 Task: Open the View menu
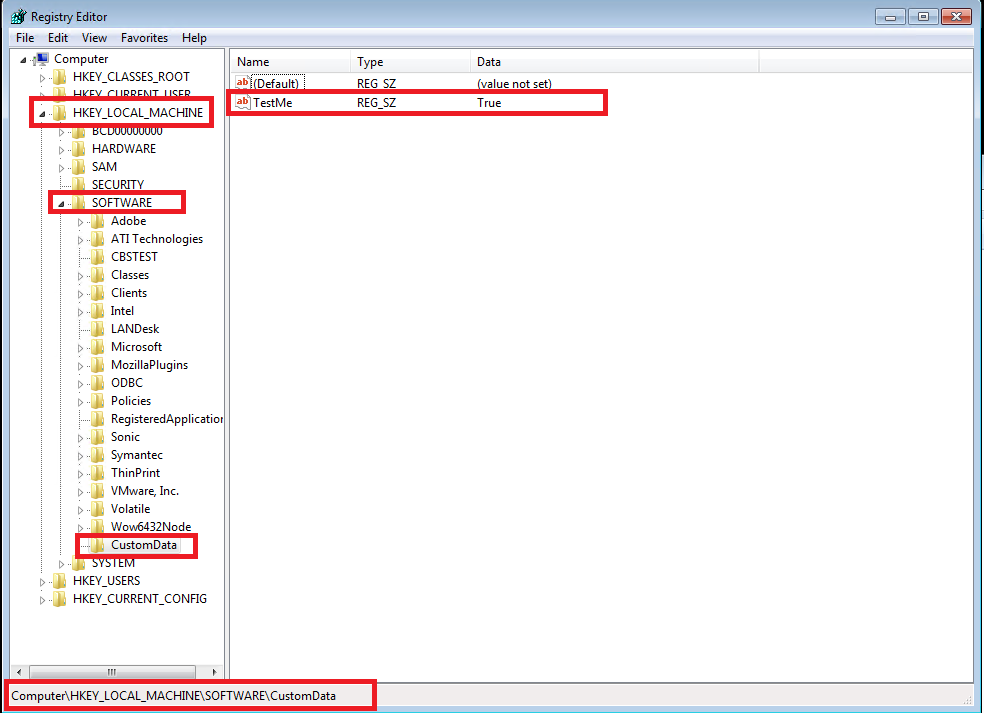(93, 37)
